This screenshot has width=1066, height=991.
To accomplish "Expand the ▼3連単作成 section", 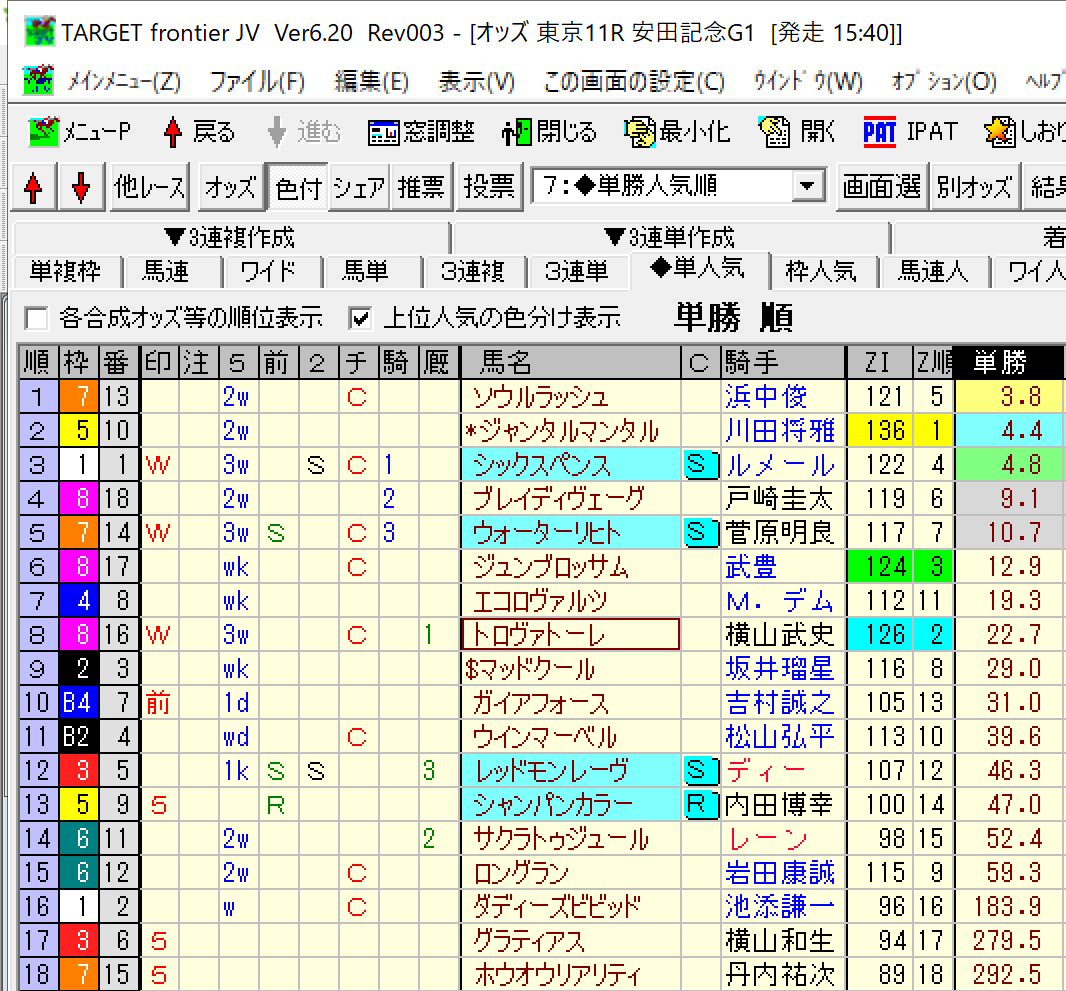I will tap(670, 238).
